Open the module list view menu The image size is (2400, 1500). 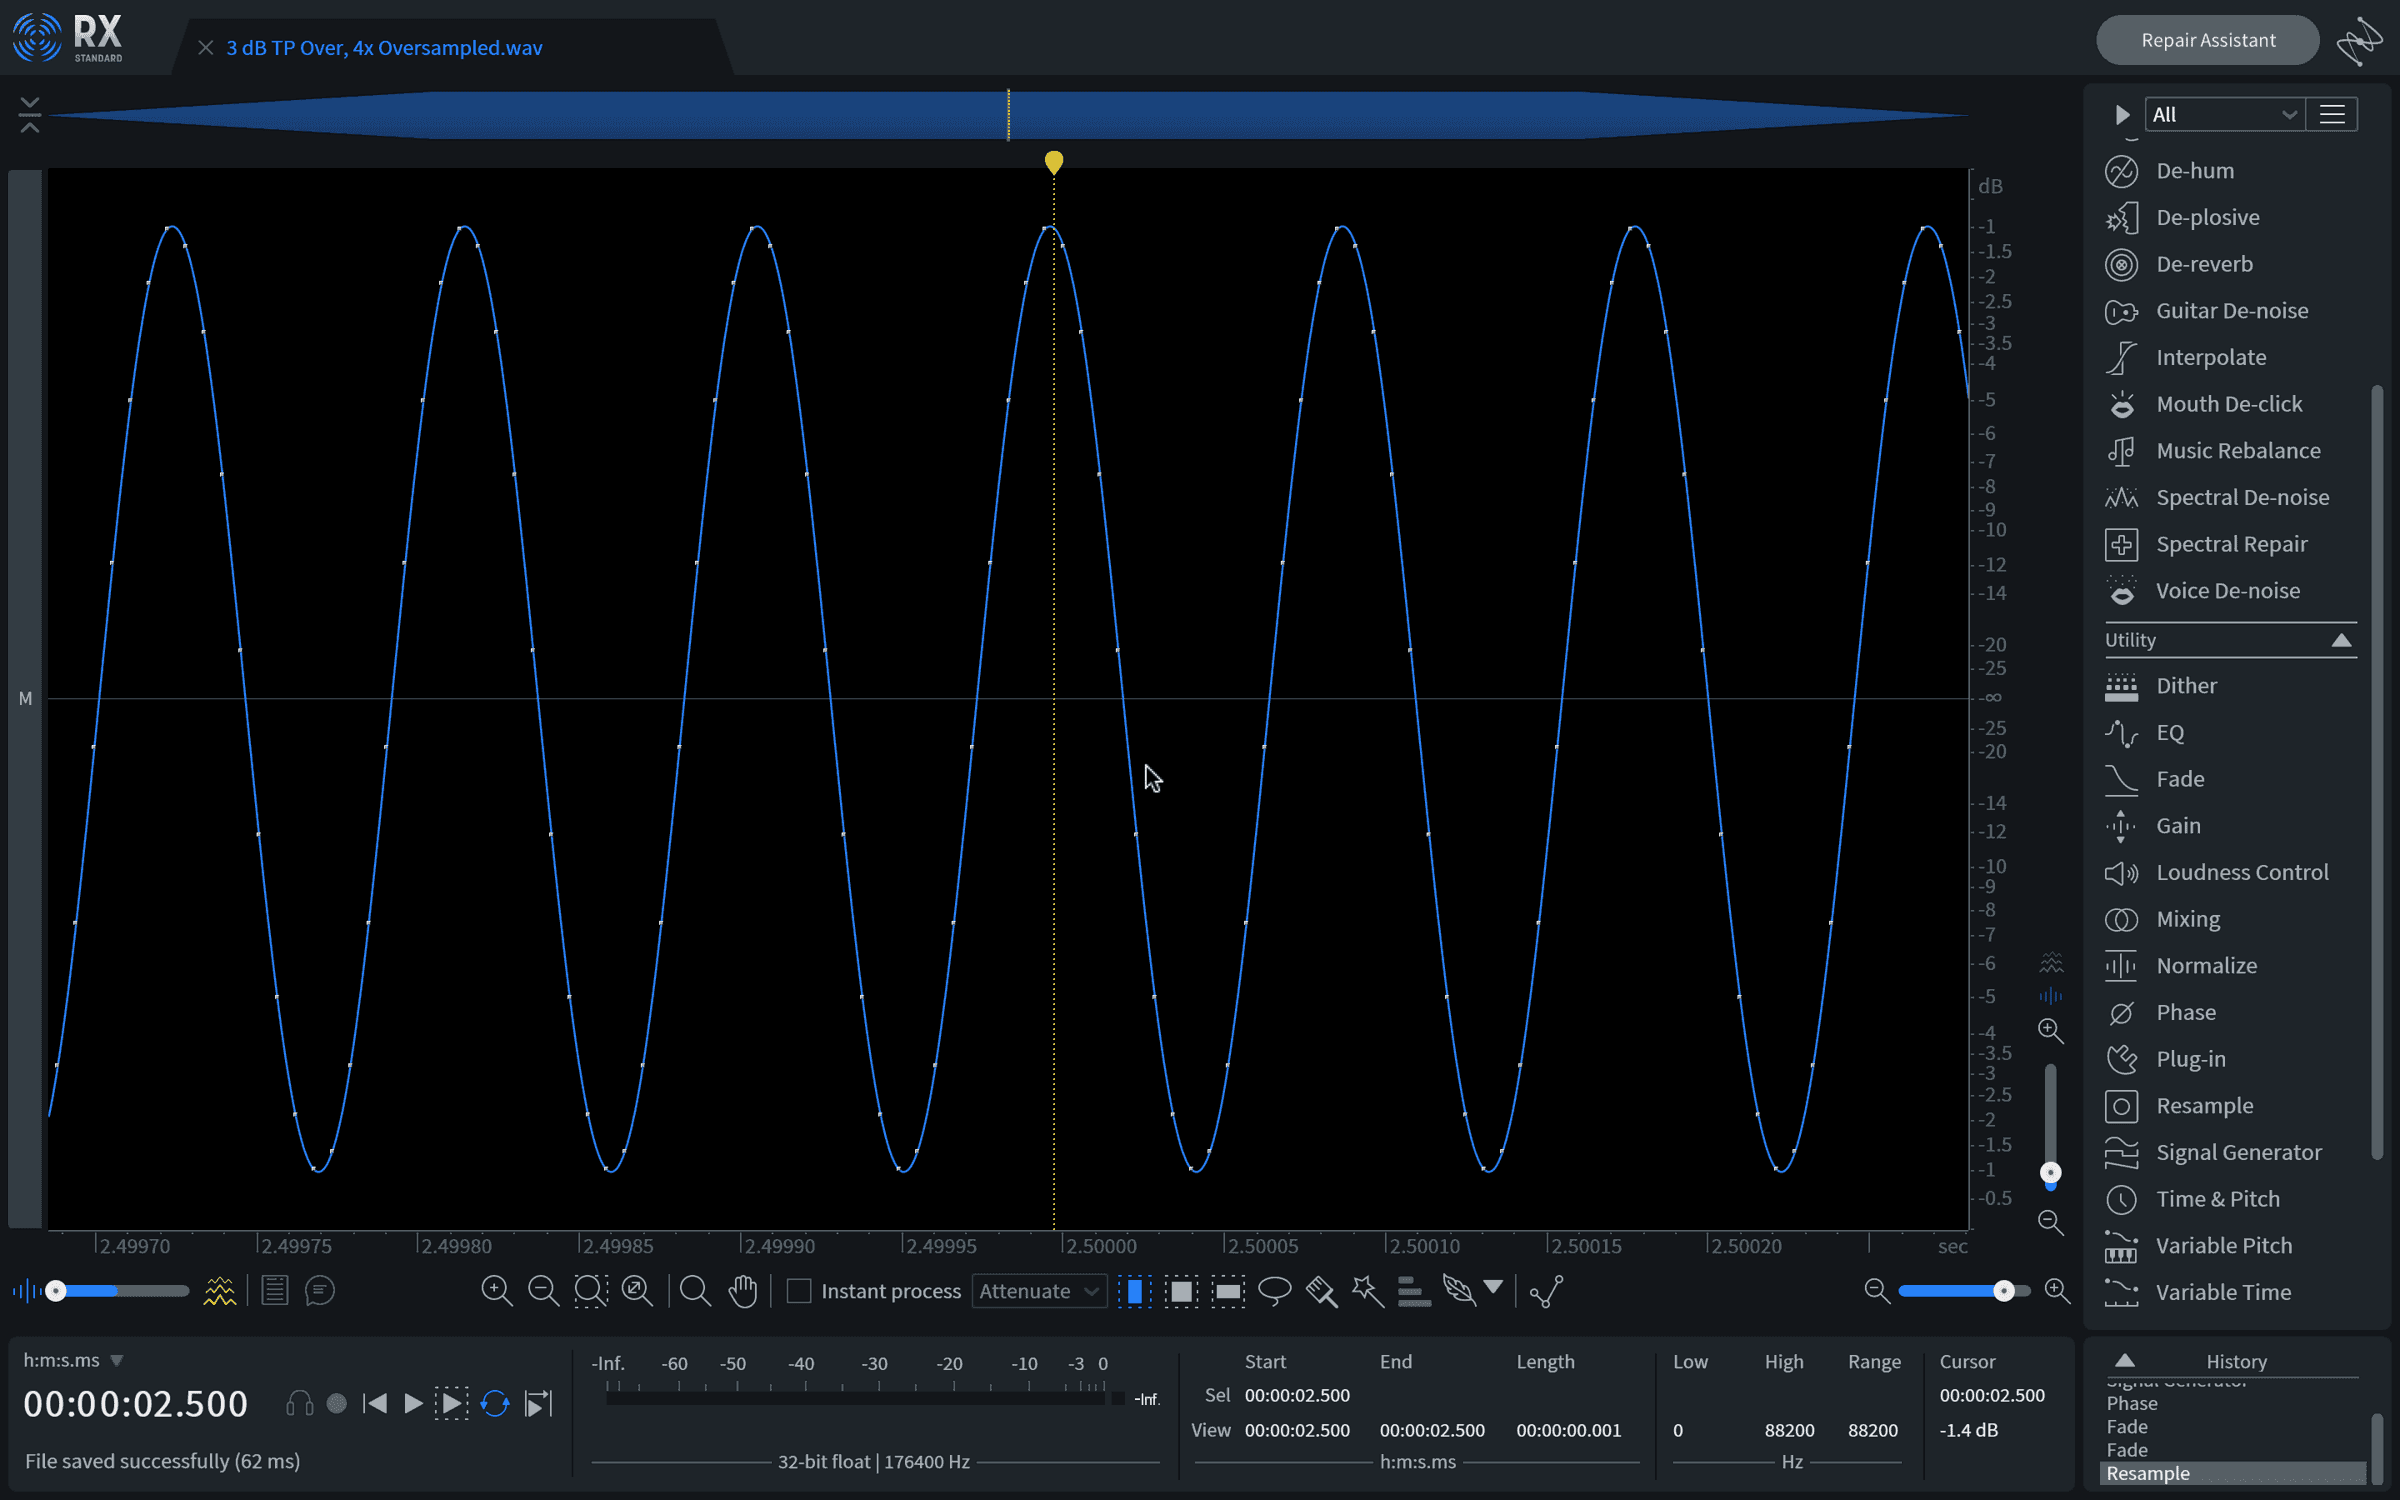2332,115
